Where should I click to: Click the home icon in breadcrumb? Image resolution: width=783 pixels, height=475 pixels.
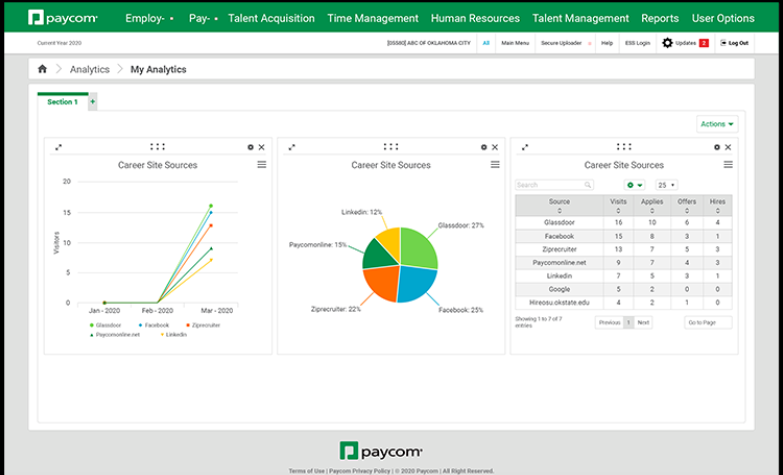coord(42,69)
